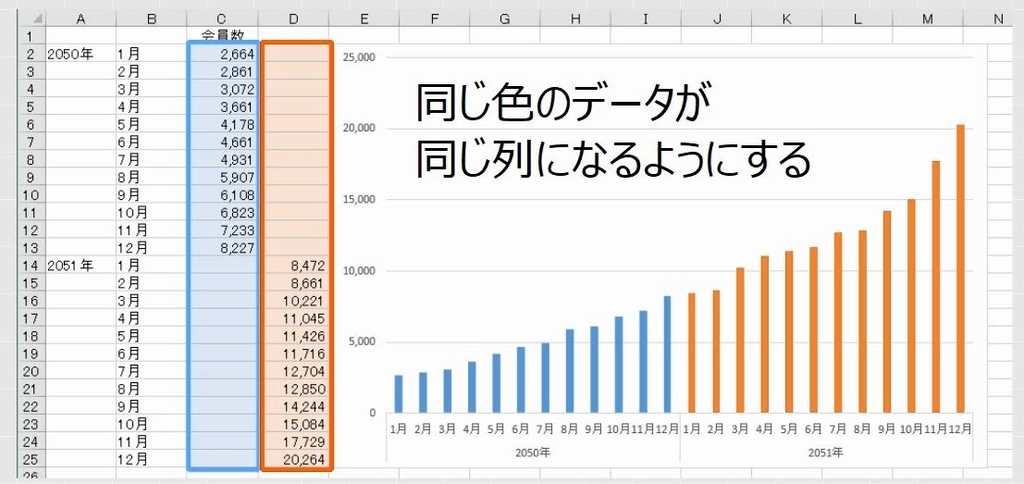Image resolution: width=1024 pixels, height=484 pixels.
Task: Select the cell with value 4,931
Action: point(222,159)
